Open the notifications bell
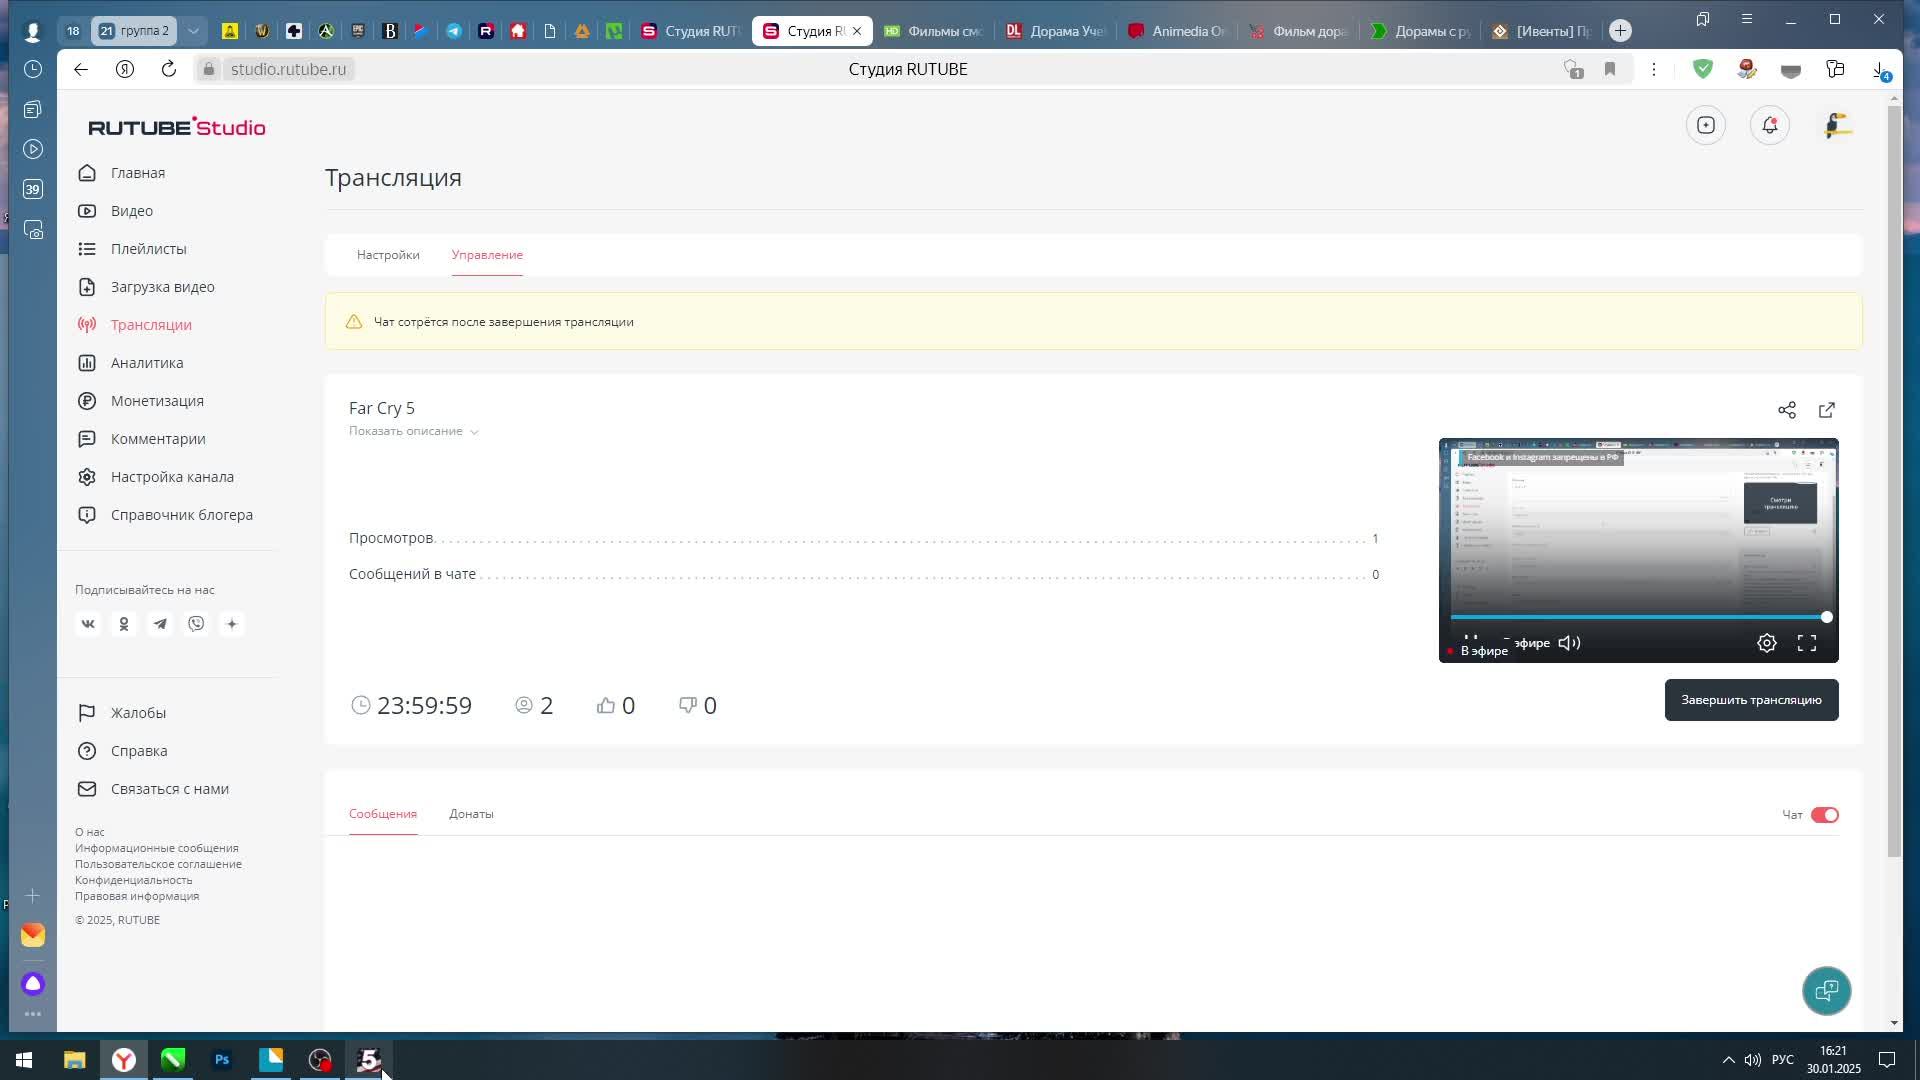Viewport: 1920px width, 1080px height. (x=1770, y=125)
